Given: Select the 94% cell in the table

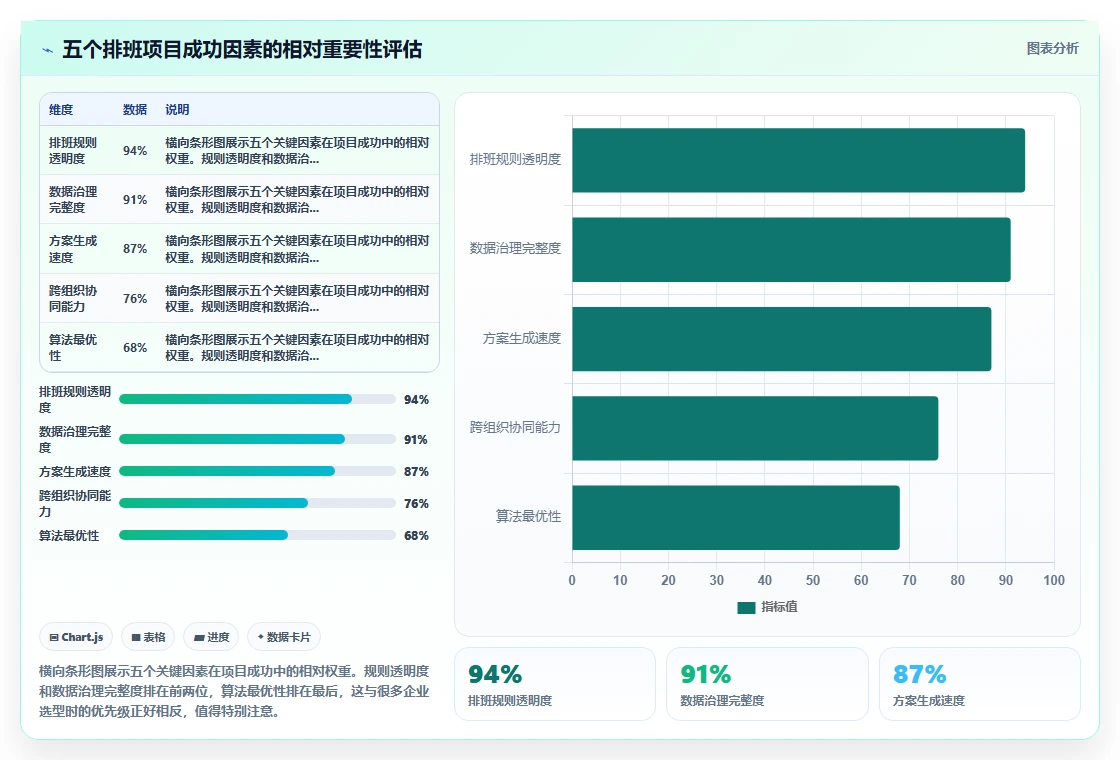Looking at the screenshot, I should (x=135, y=151).
